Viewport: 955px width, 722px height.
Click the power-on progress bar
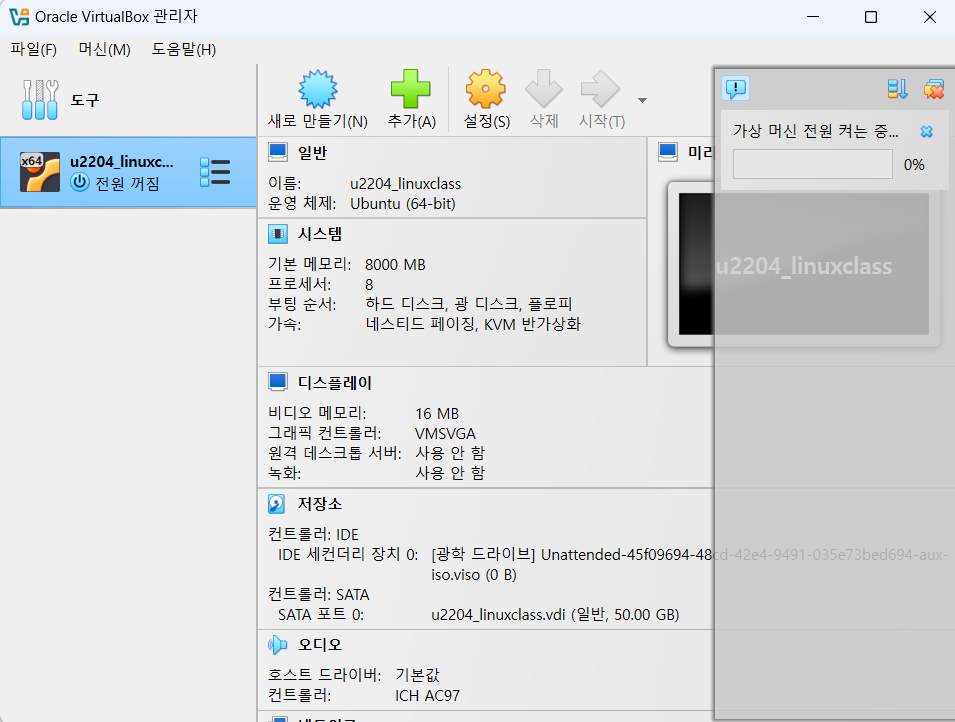point(812,165)
